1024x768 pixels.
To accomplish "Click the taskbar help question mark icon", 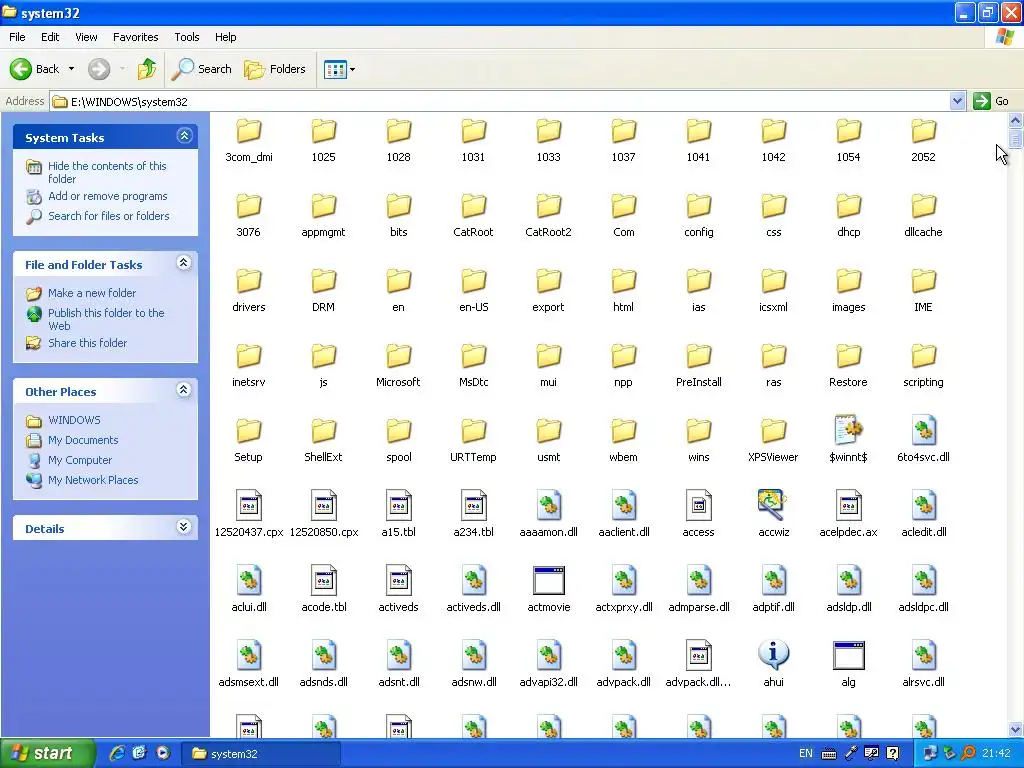I will pos(893,754).
